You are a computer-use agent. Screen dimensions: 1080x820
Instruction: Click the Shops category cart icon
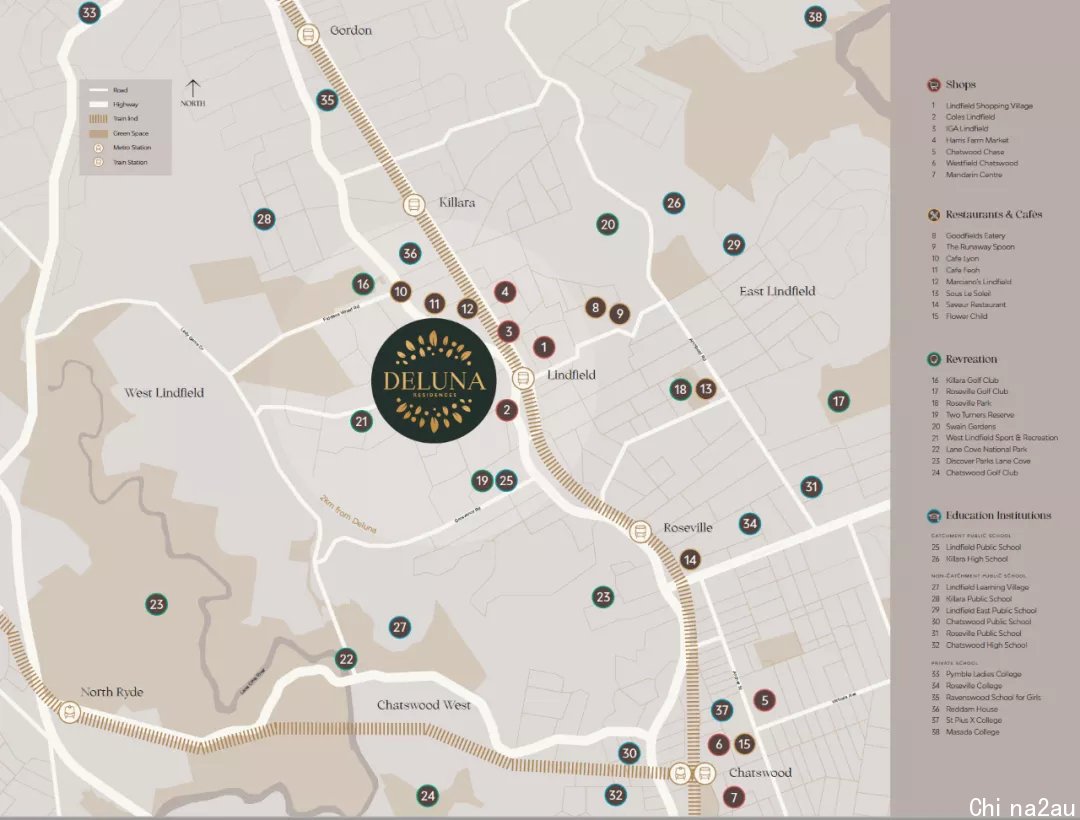(934, 85)
